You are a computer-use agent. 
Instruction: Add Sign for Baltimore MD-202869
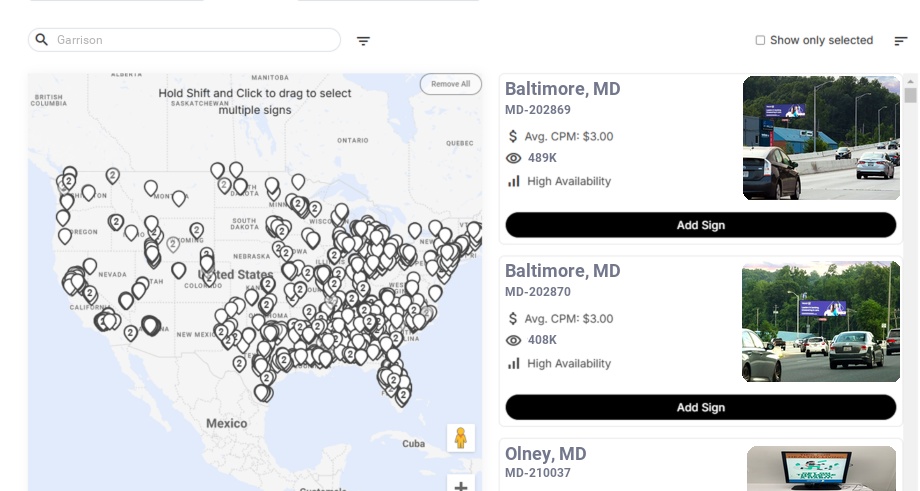pyautogui.click(x=700, y=225)
